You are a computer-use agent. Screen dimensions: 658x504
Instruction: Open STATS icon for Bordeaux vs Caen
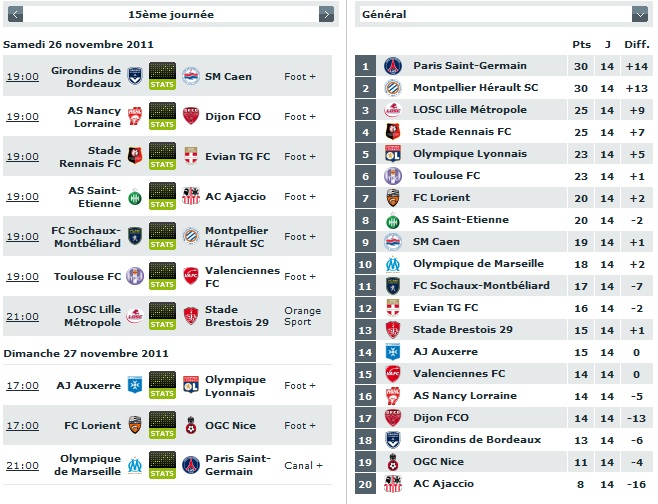point(162,76)
